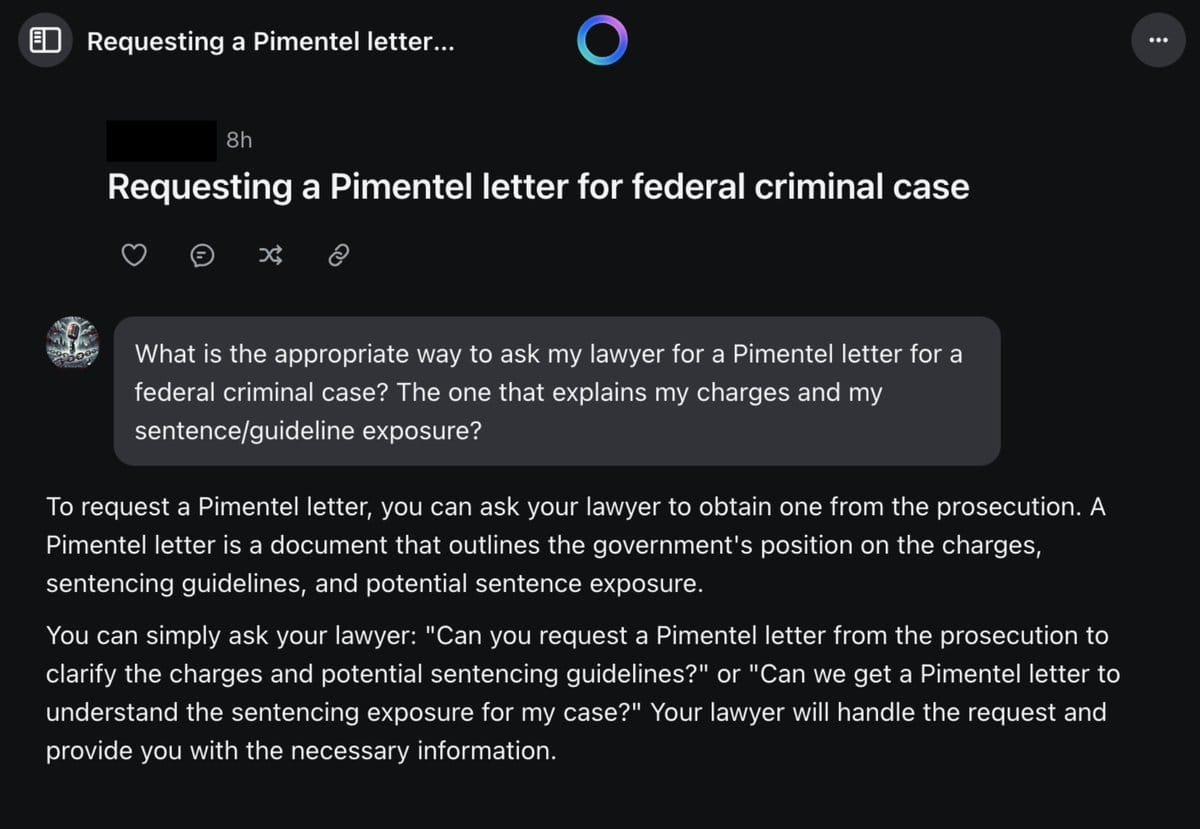Remix the post with the shuffle-arrows icon
This screenshot has width=1200, height=829.
click(x=270, y=256)
